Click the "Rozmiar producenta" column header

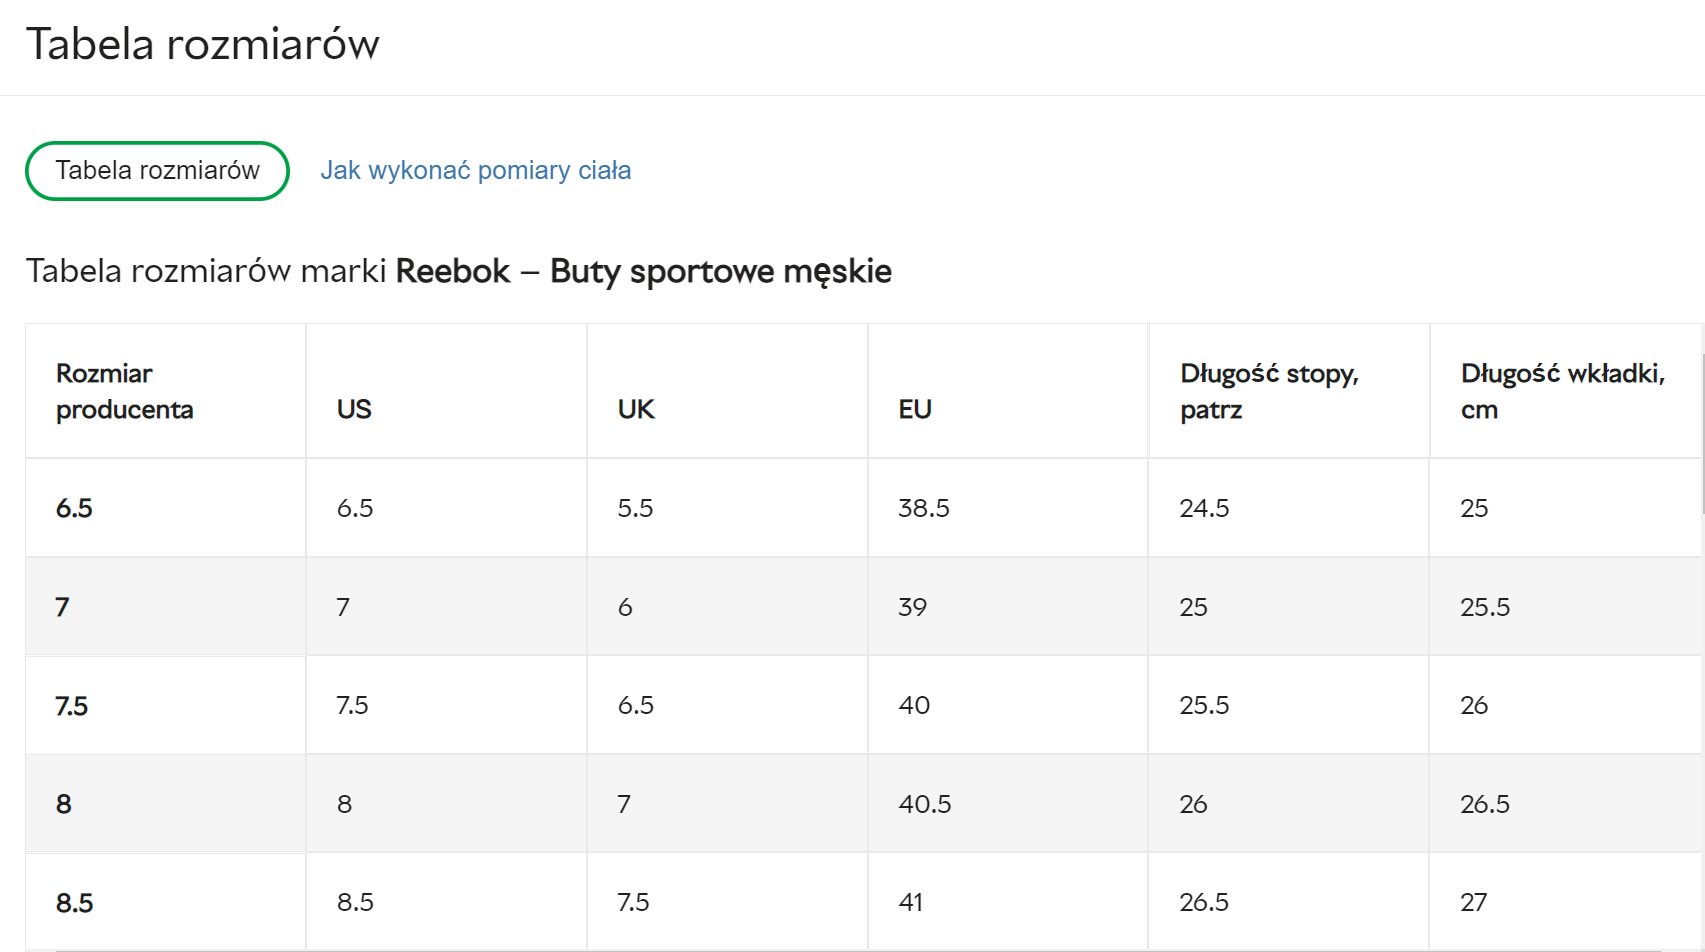click(124, 391)
